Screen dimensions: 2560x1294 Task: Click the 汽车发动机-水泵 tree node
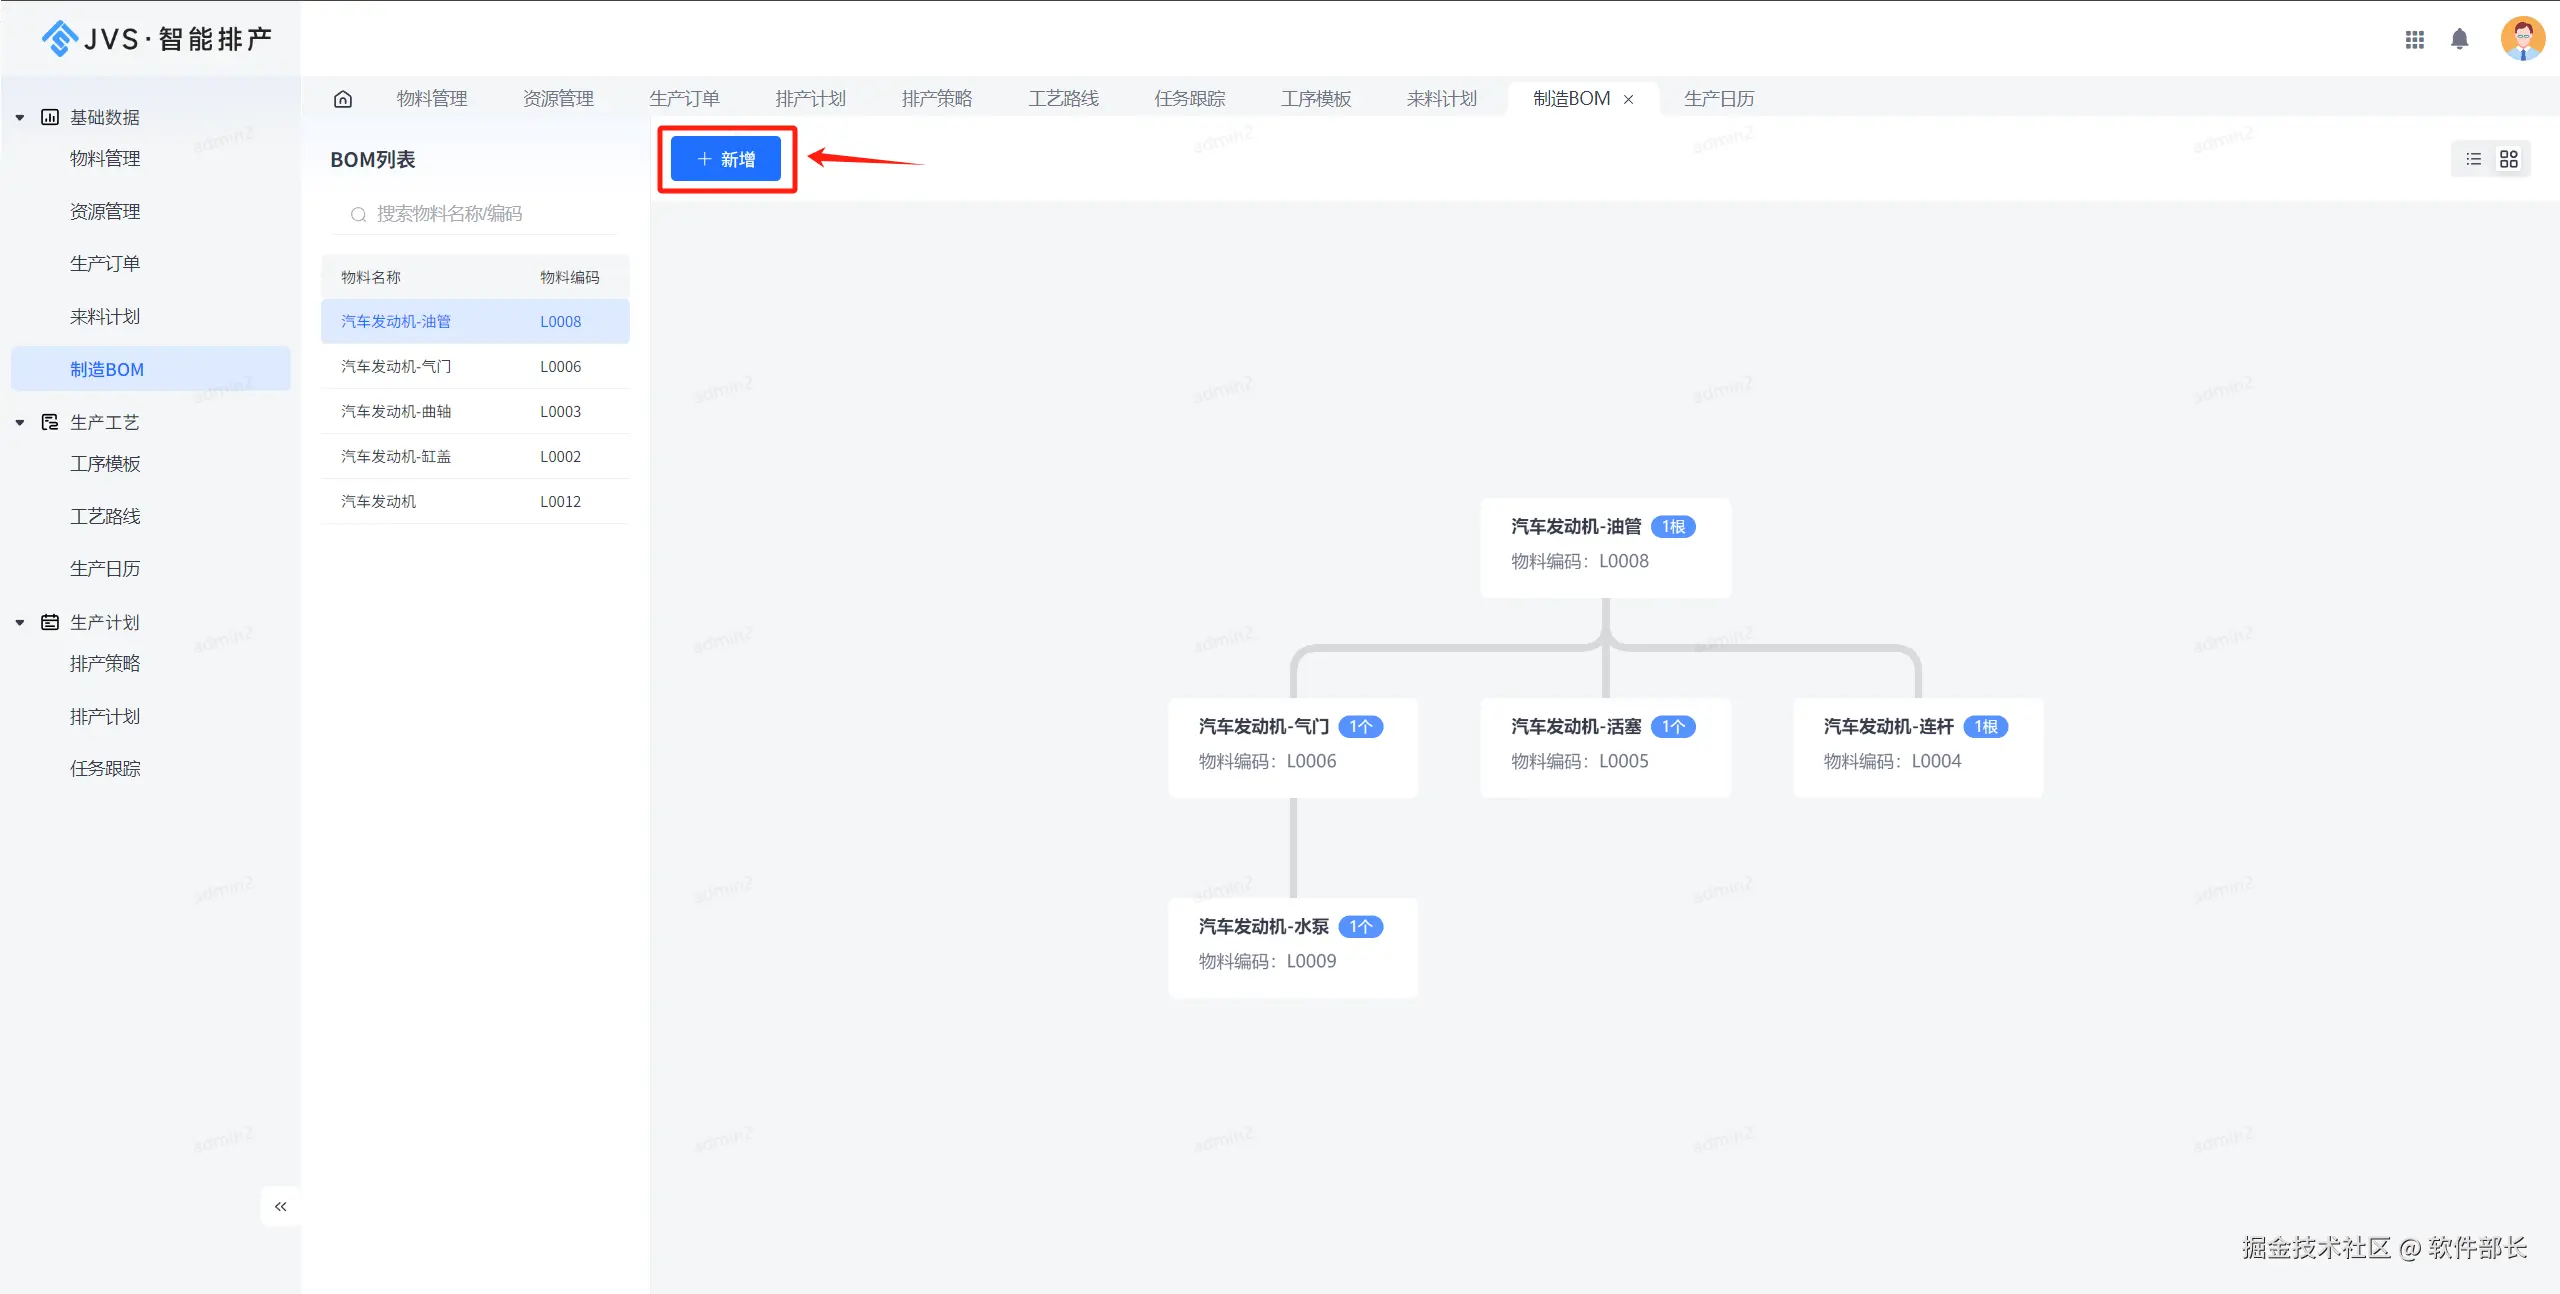pyautogui.click(x=1292, y=944)
